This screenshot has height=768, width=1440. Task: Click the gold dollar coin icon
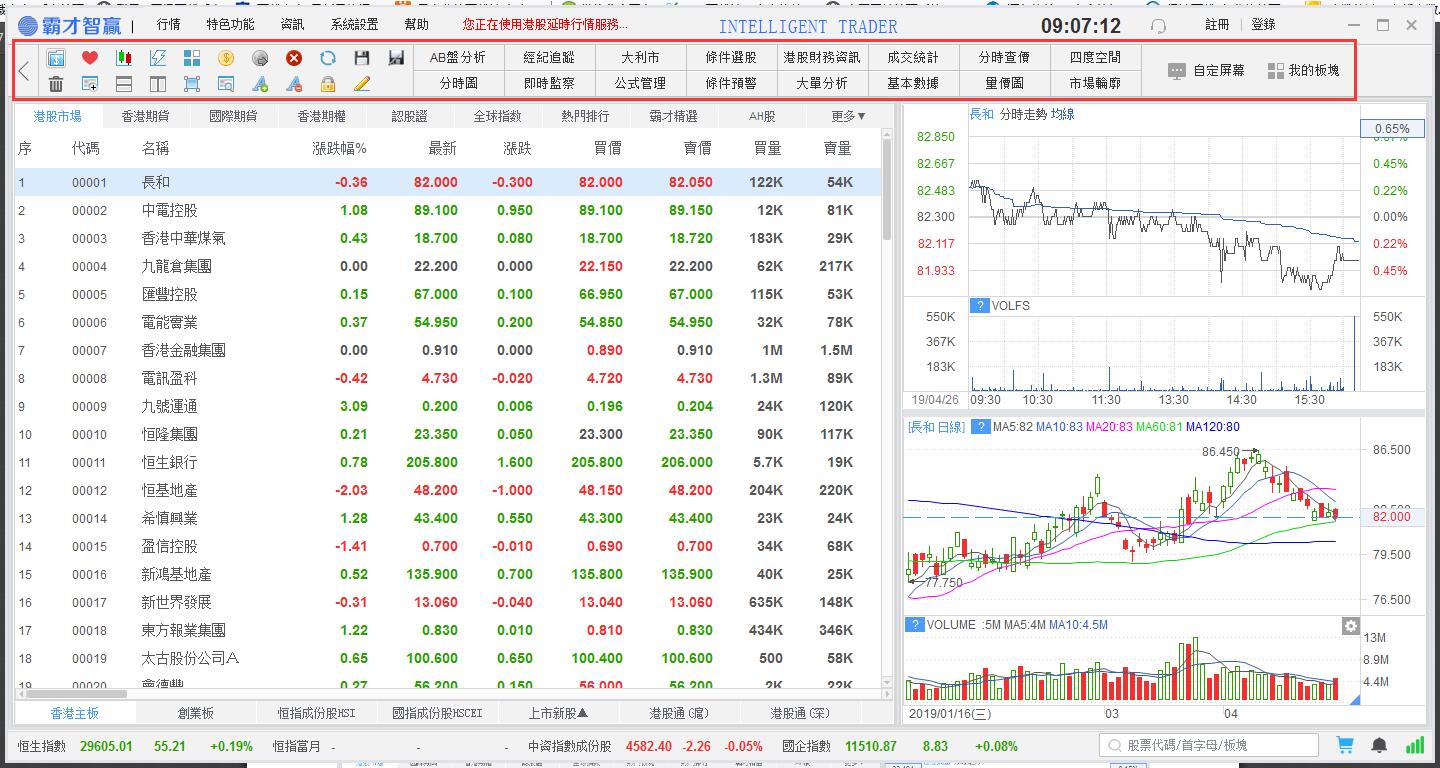(225, 58)
